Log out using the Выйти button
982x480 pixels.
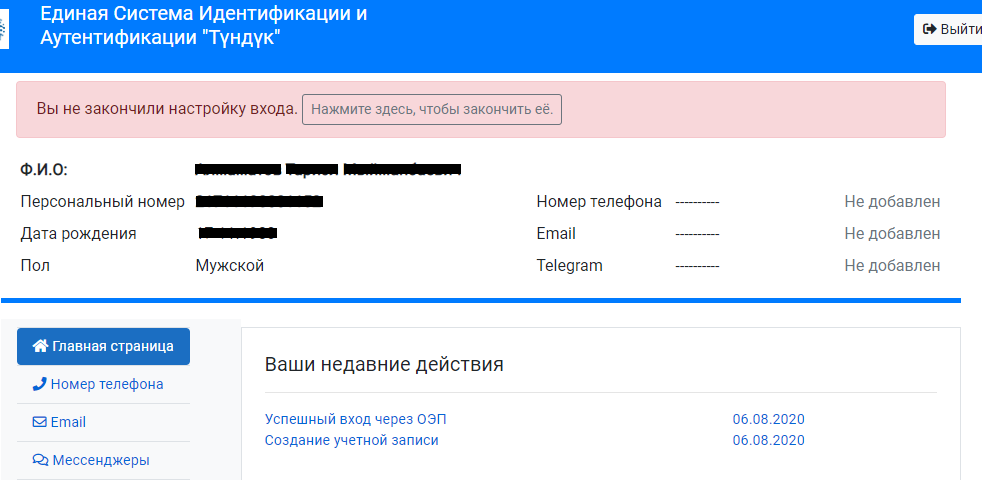coord(950,29)
